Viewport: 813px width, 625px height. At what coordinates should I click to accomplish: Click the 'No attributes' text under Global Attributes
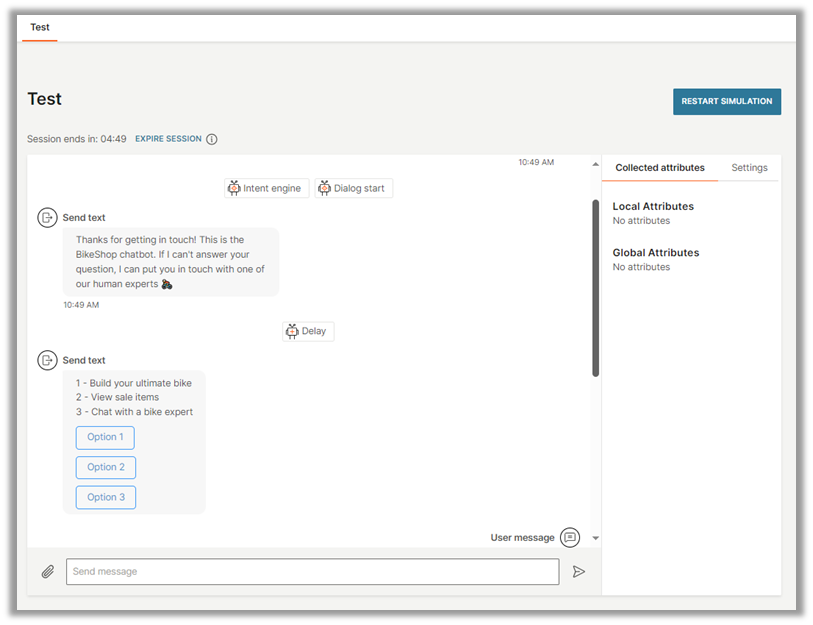641,267
